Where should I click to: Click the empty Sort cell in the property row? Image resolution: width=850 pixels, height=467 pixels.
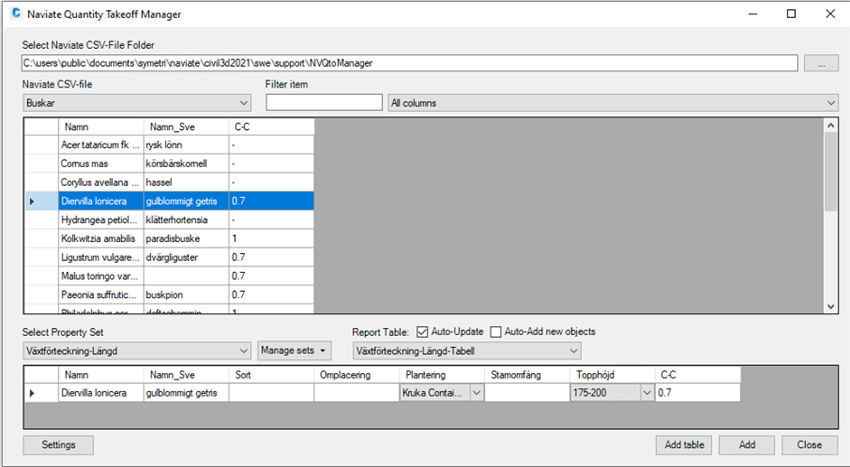[271, 393]
